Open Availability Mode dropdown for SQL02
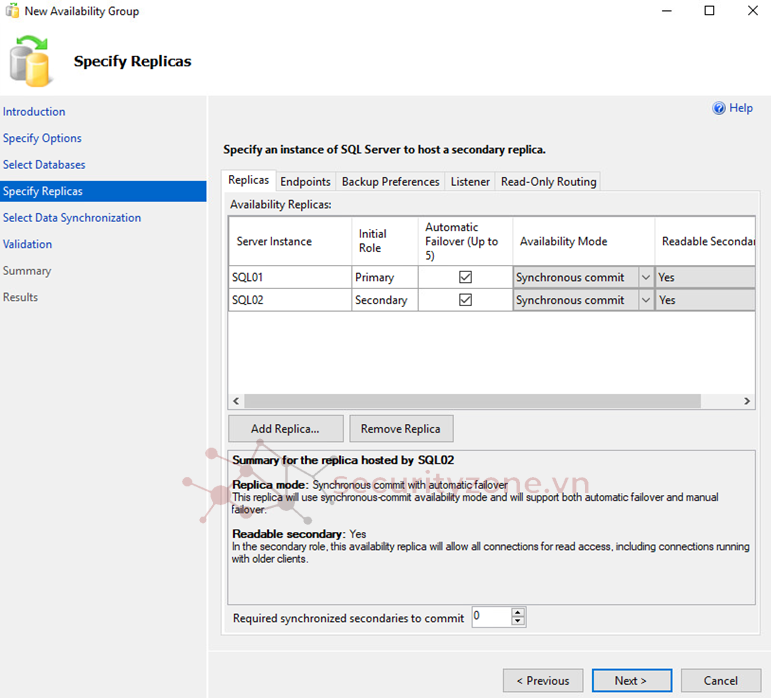The image size is (771, 698). pyautogui.click(x=645, y=300)
